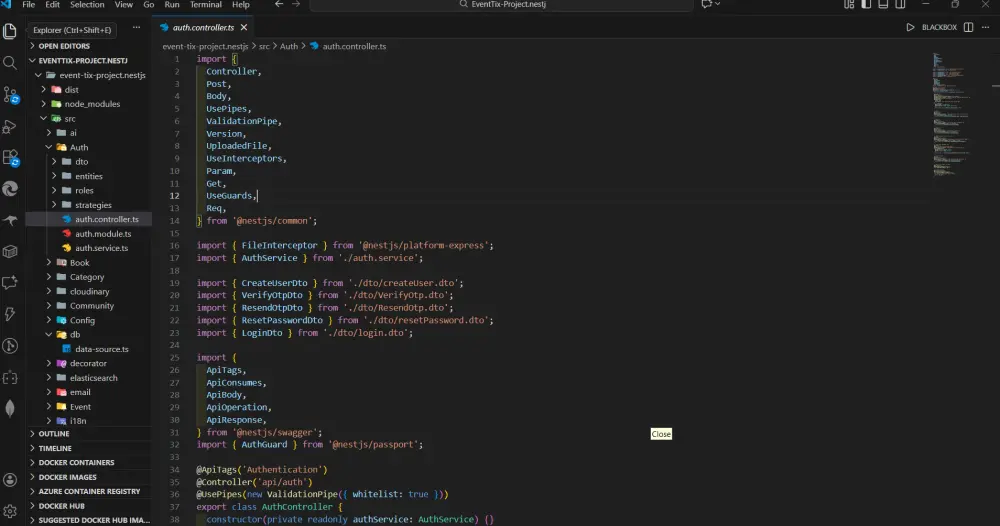Click the BLACKBOX button
This screenshot has height=526, width=1000.
pyautogui.click(x=938, y=27)
